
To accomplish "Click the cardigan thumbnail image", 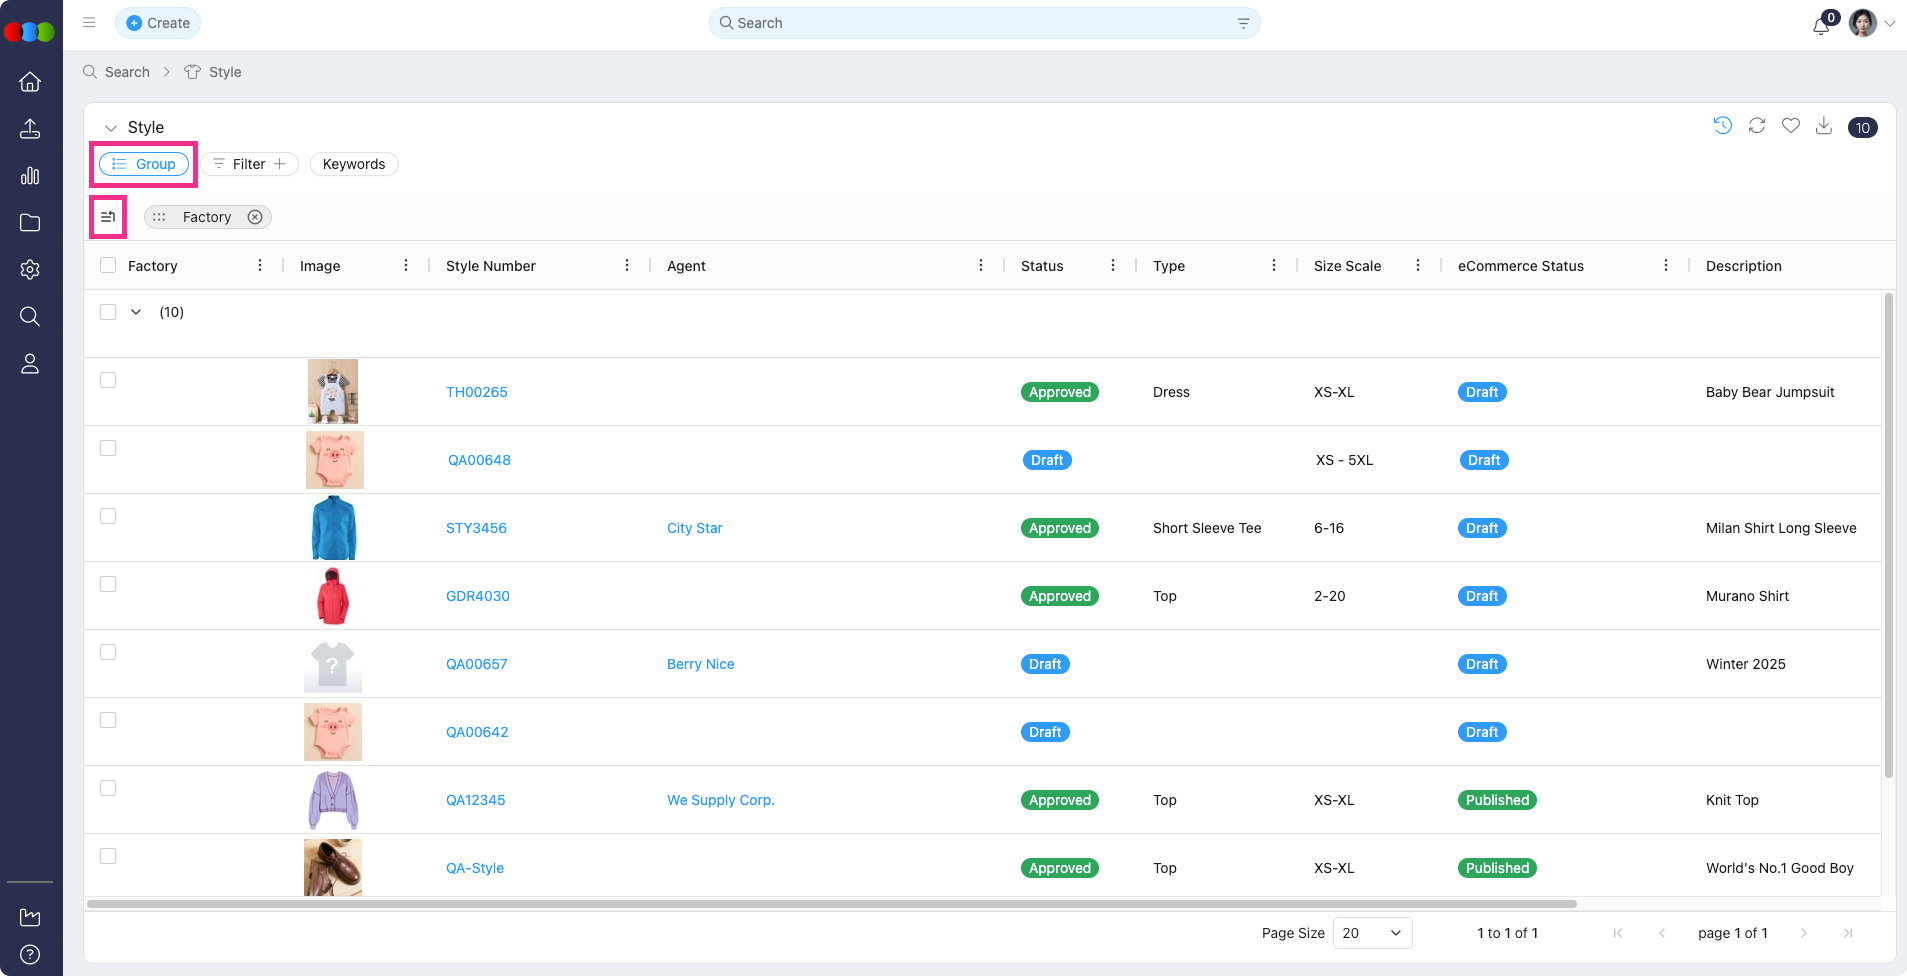I will click(333, 800).
